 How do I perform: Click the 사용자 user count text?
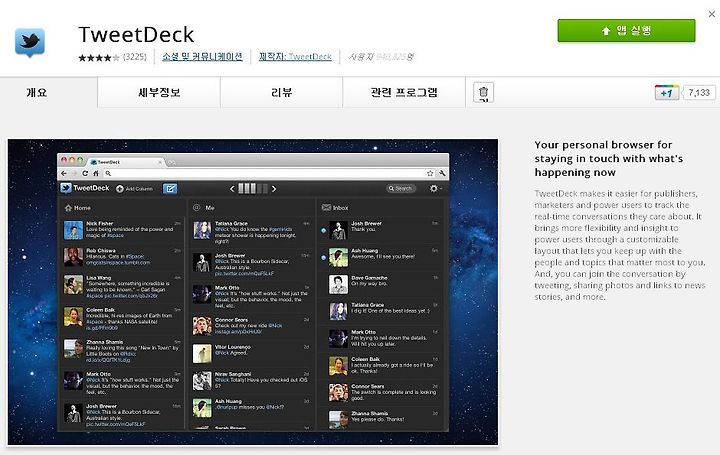[x=381, y=56]
